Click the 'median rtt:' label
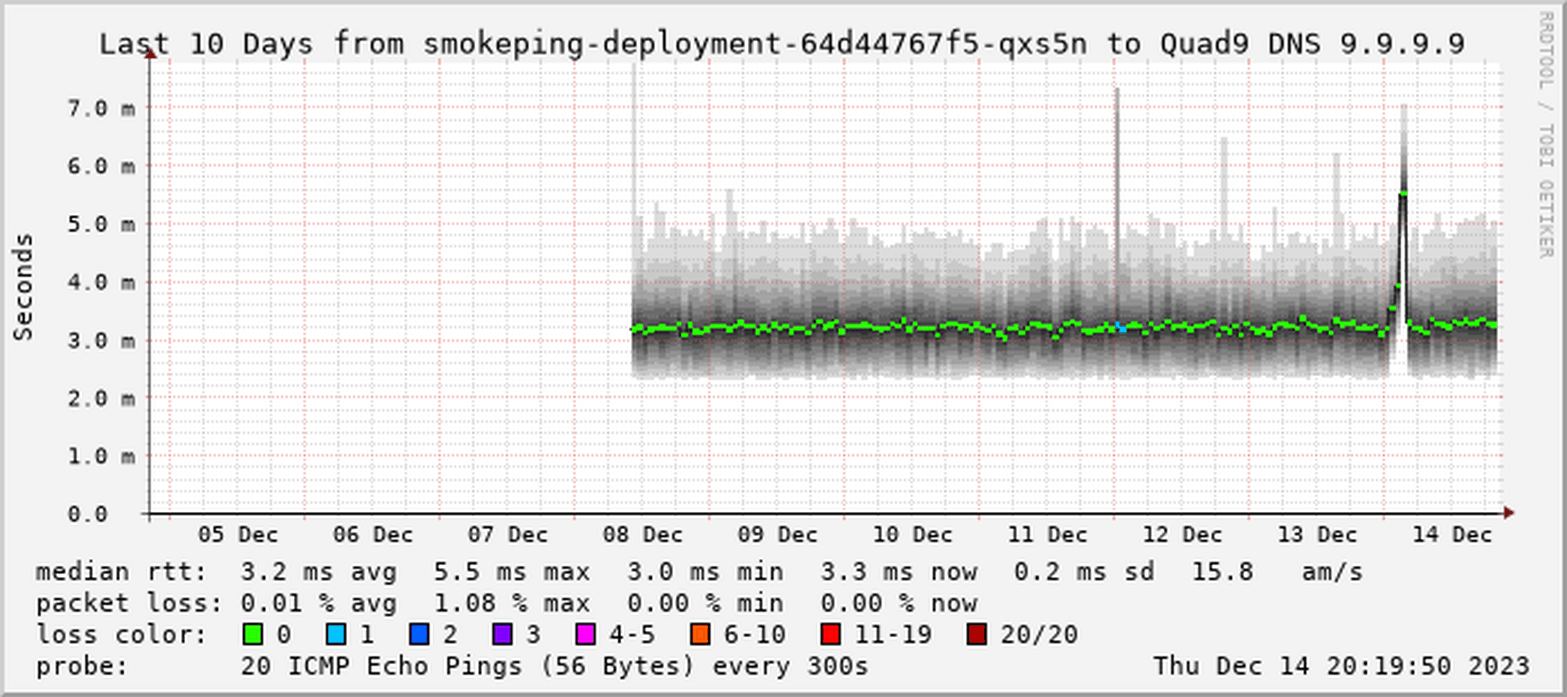 pyautogui.click(x=121, y=573)
